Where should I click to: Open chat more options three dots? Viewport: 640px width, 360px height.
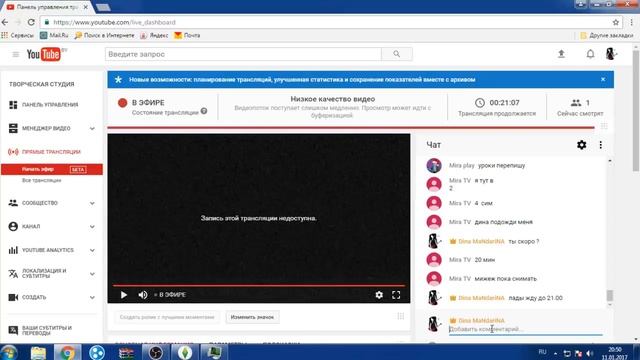coord(600,144)
